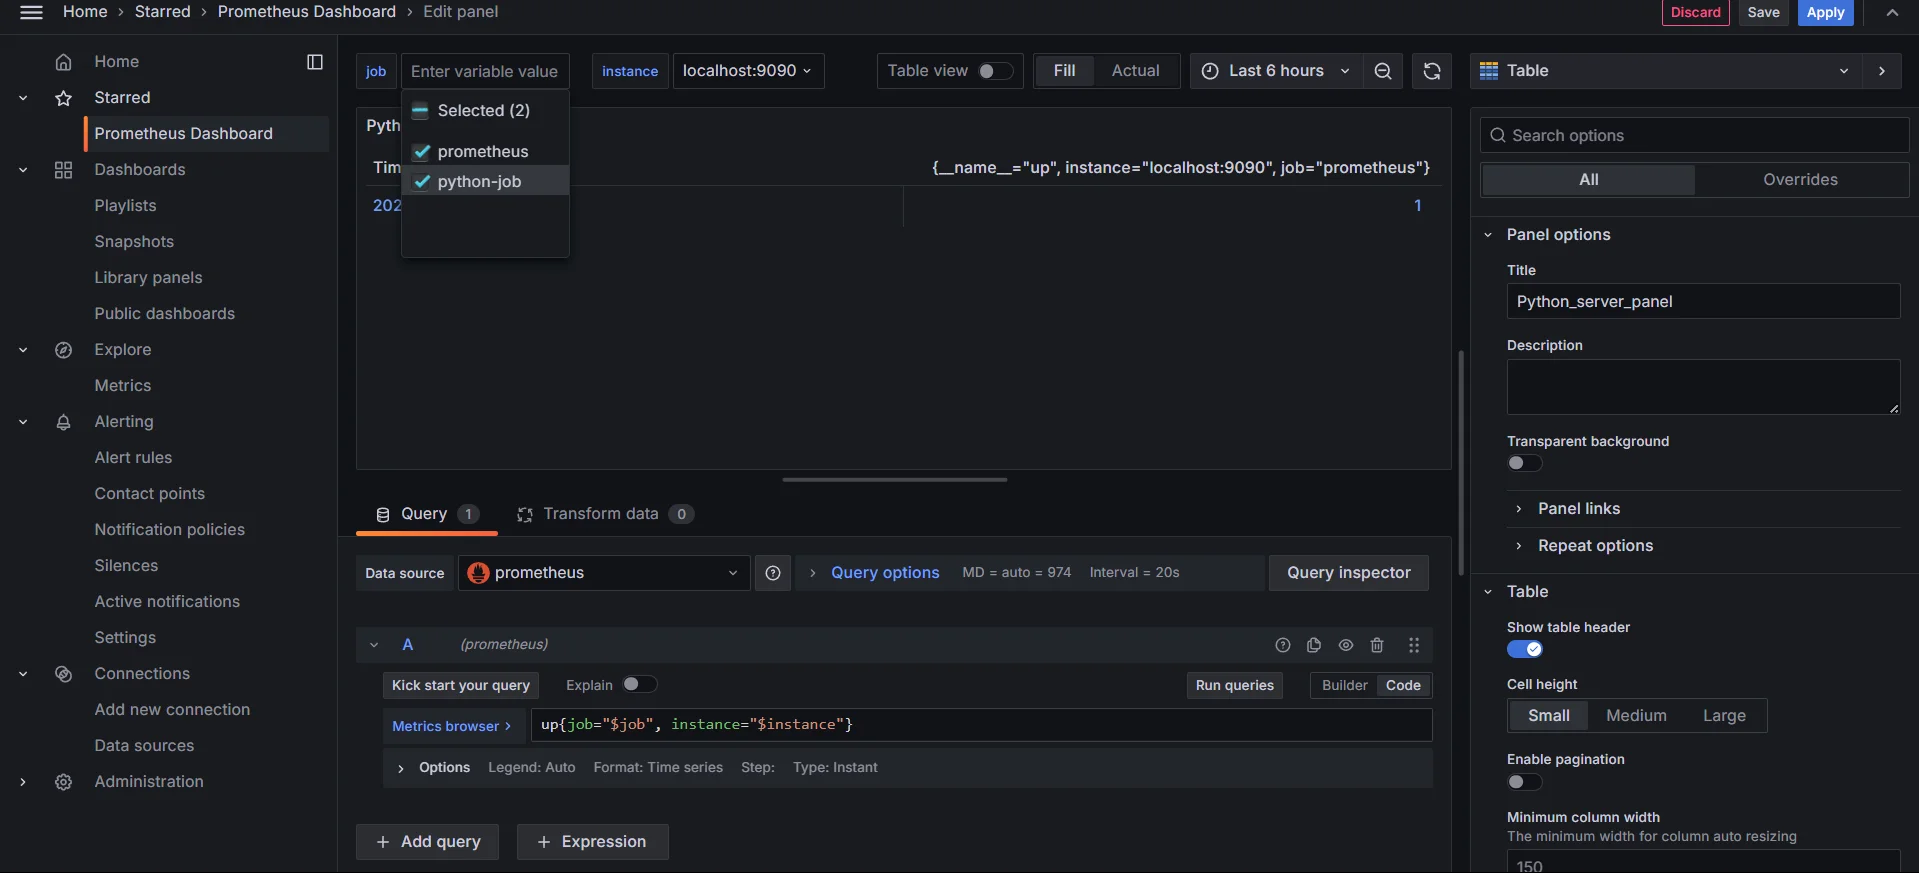
Task: Disable Show table header switch
Action: [1525, 649]
